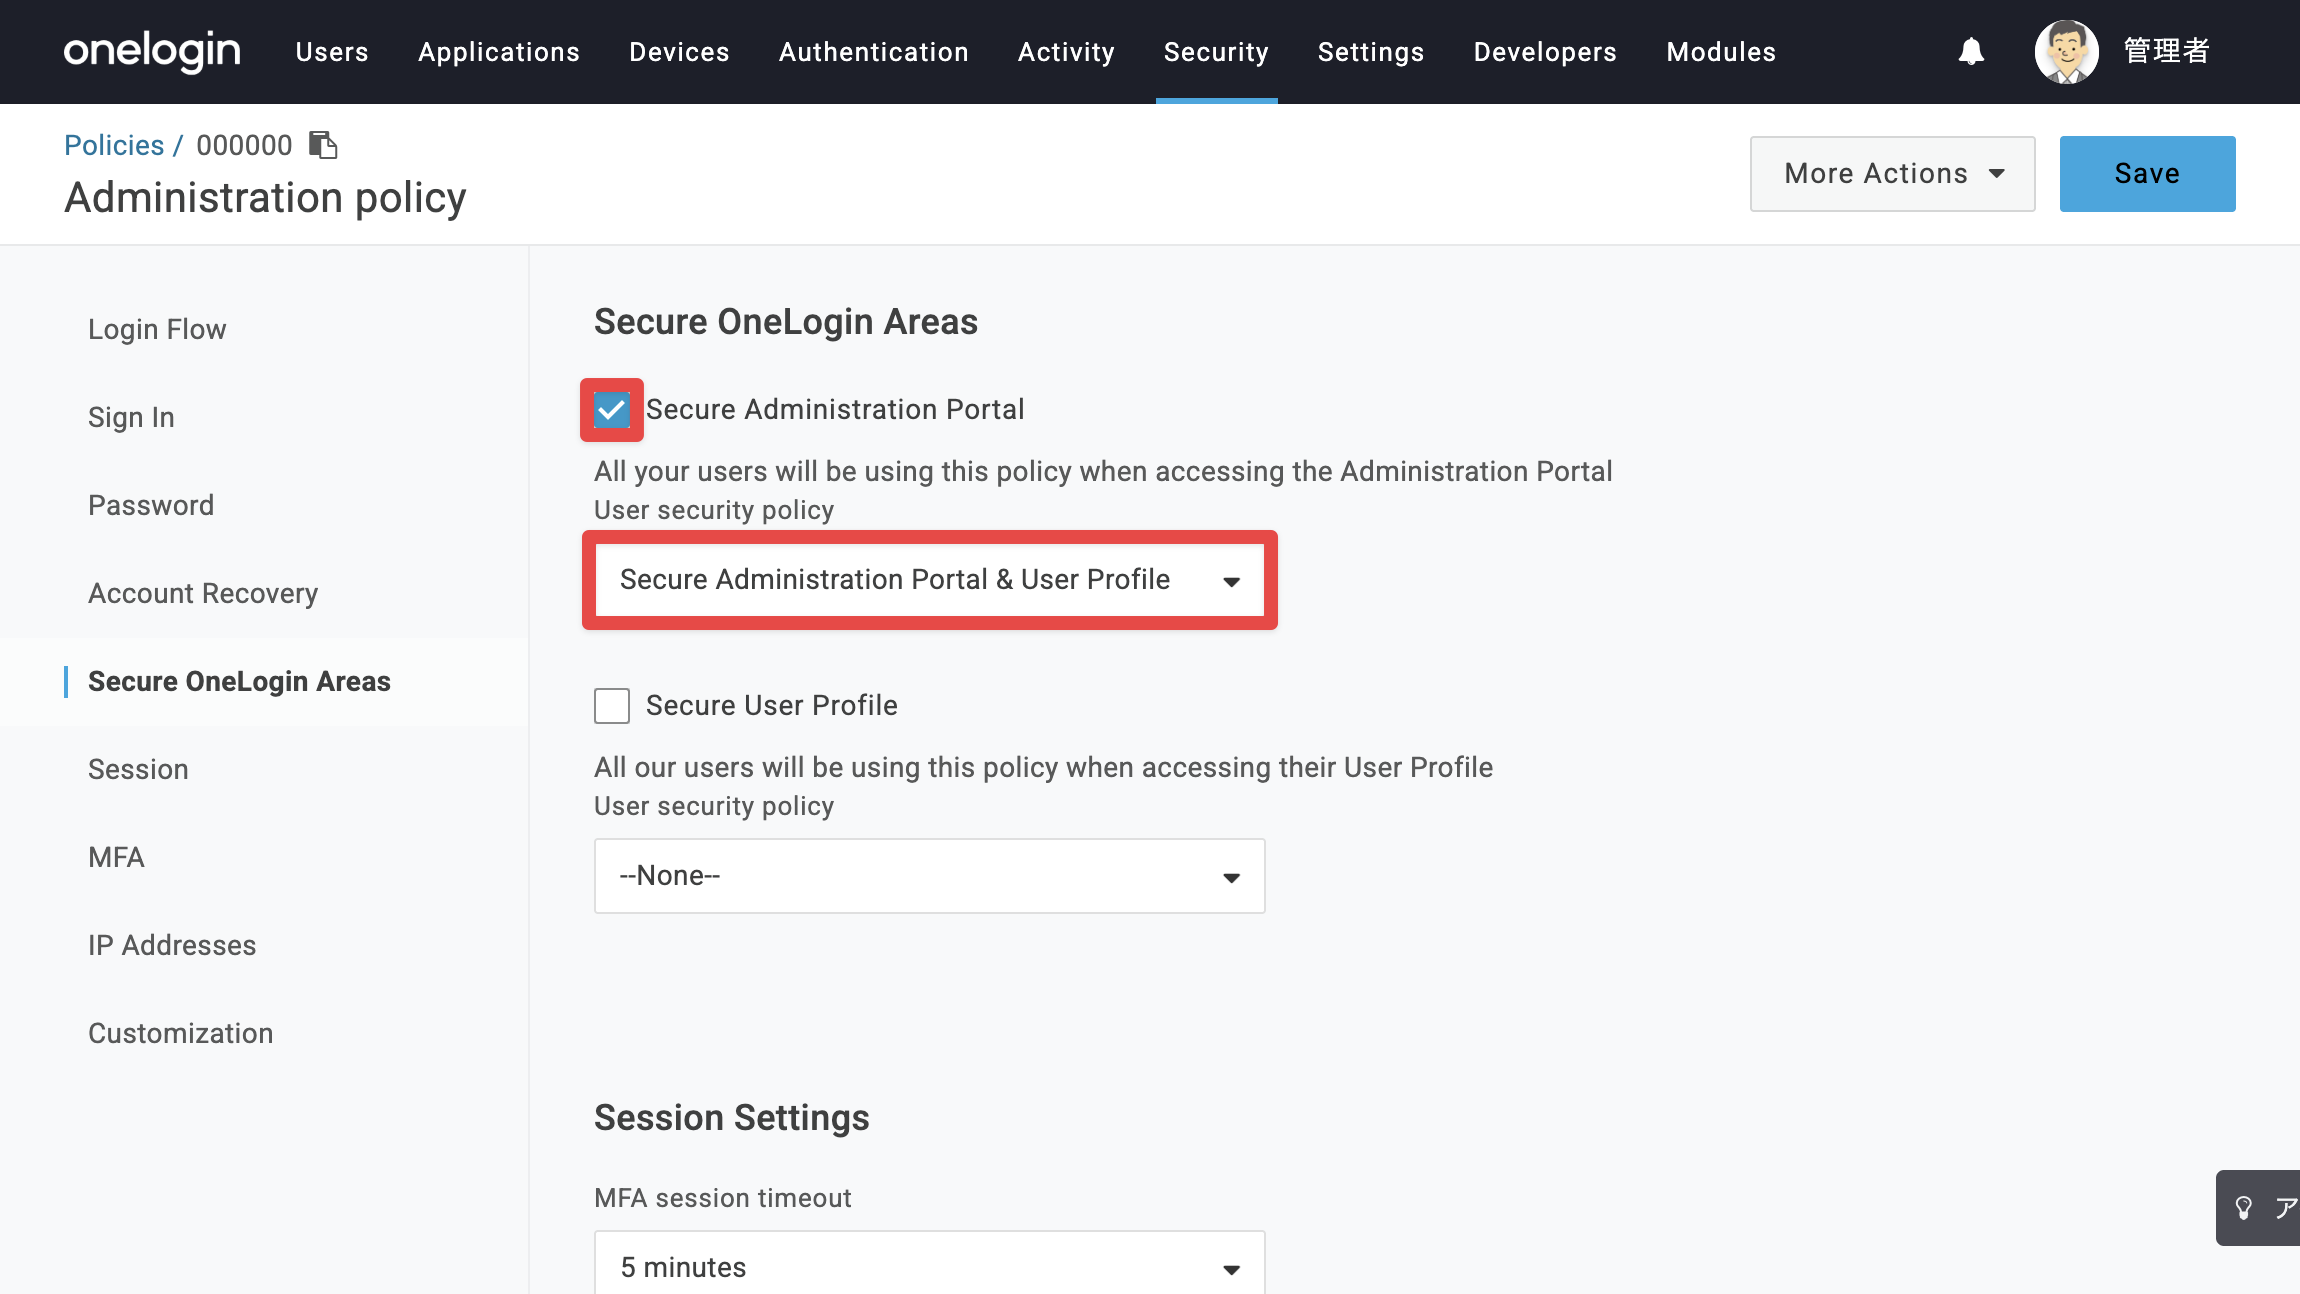The width and height of the screenshot is (2300, 1294).
Task: Select the Account Recovery section
Action: click(203, 594)
